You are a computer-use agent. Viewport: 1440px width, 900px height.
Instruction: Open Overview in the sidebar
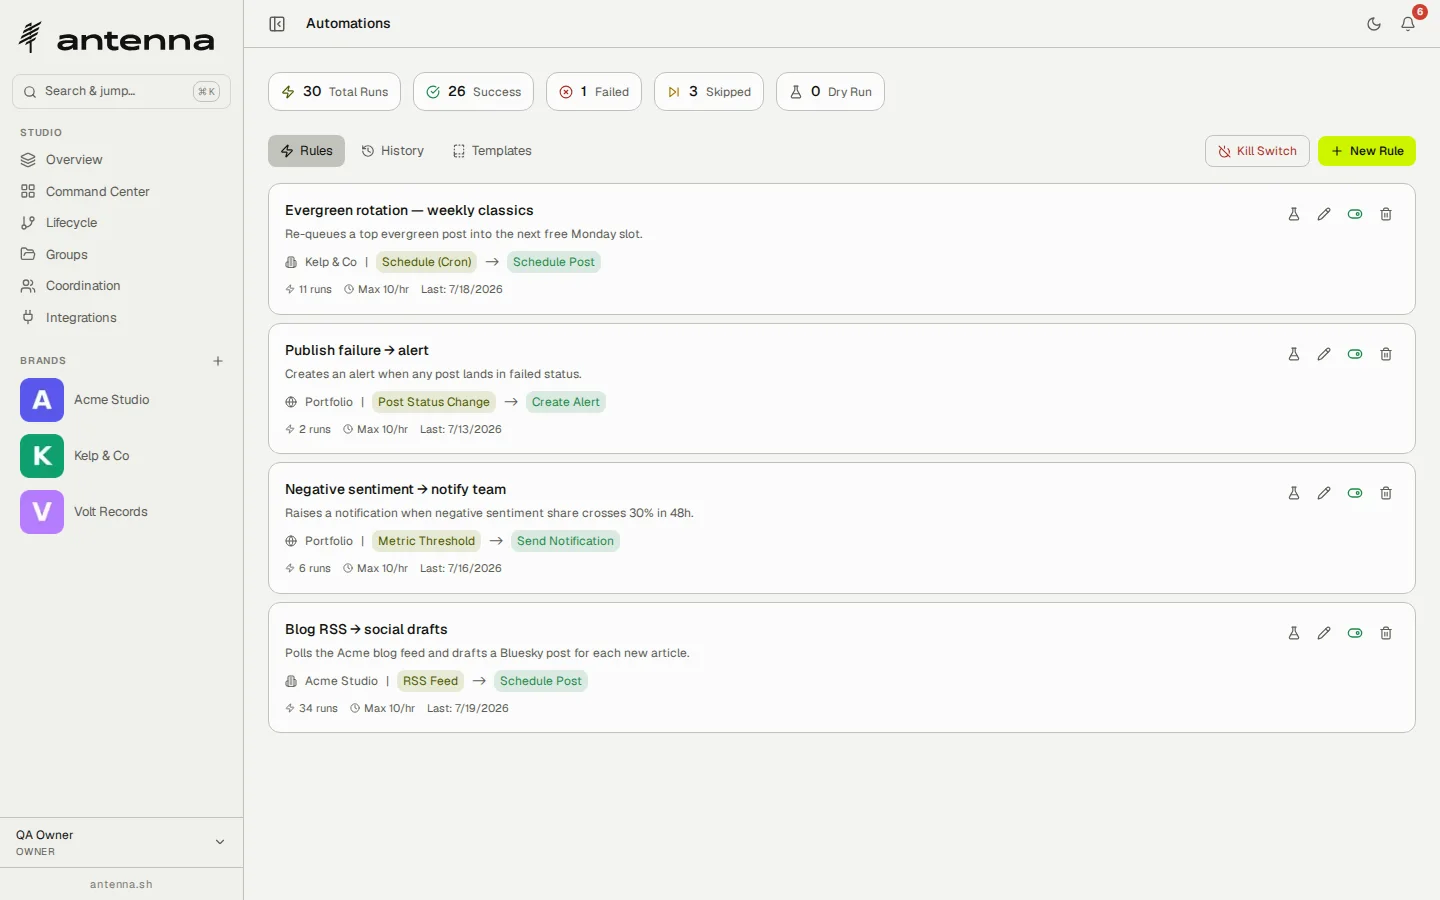tap(121, 160)
